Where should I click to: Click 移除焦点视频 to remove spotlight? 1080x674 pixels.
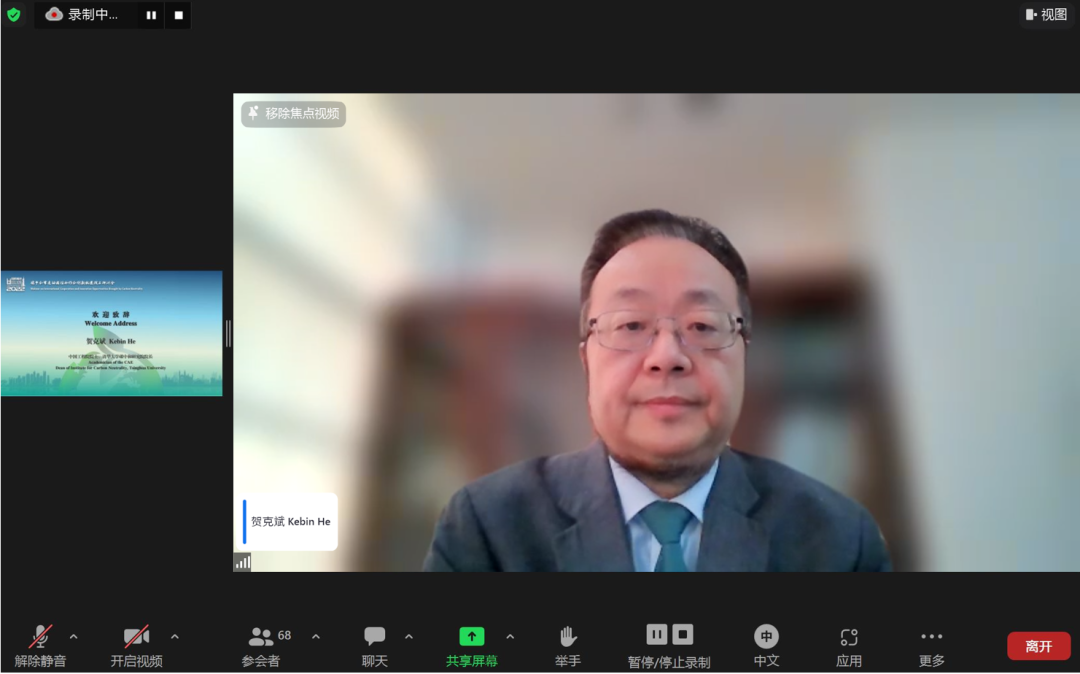pyautogui.click(x=293, y=114)
